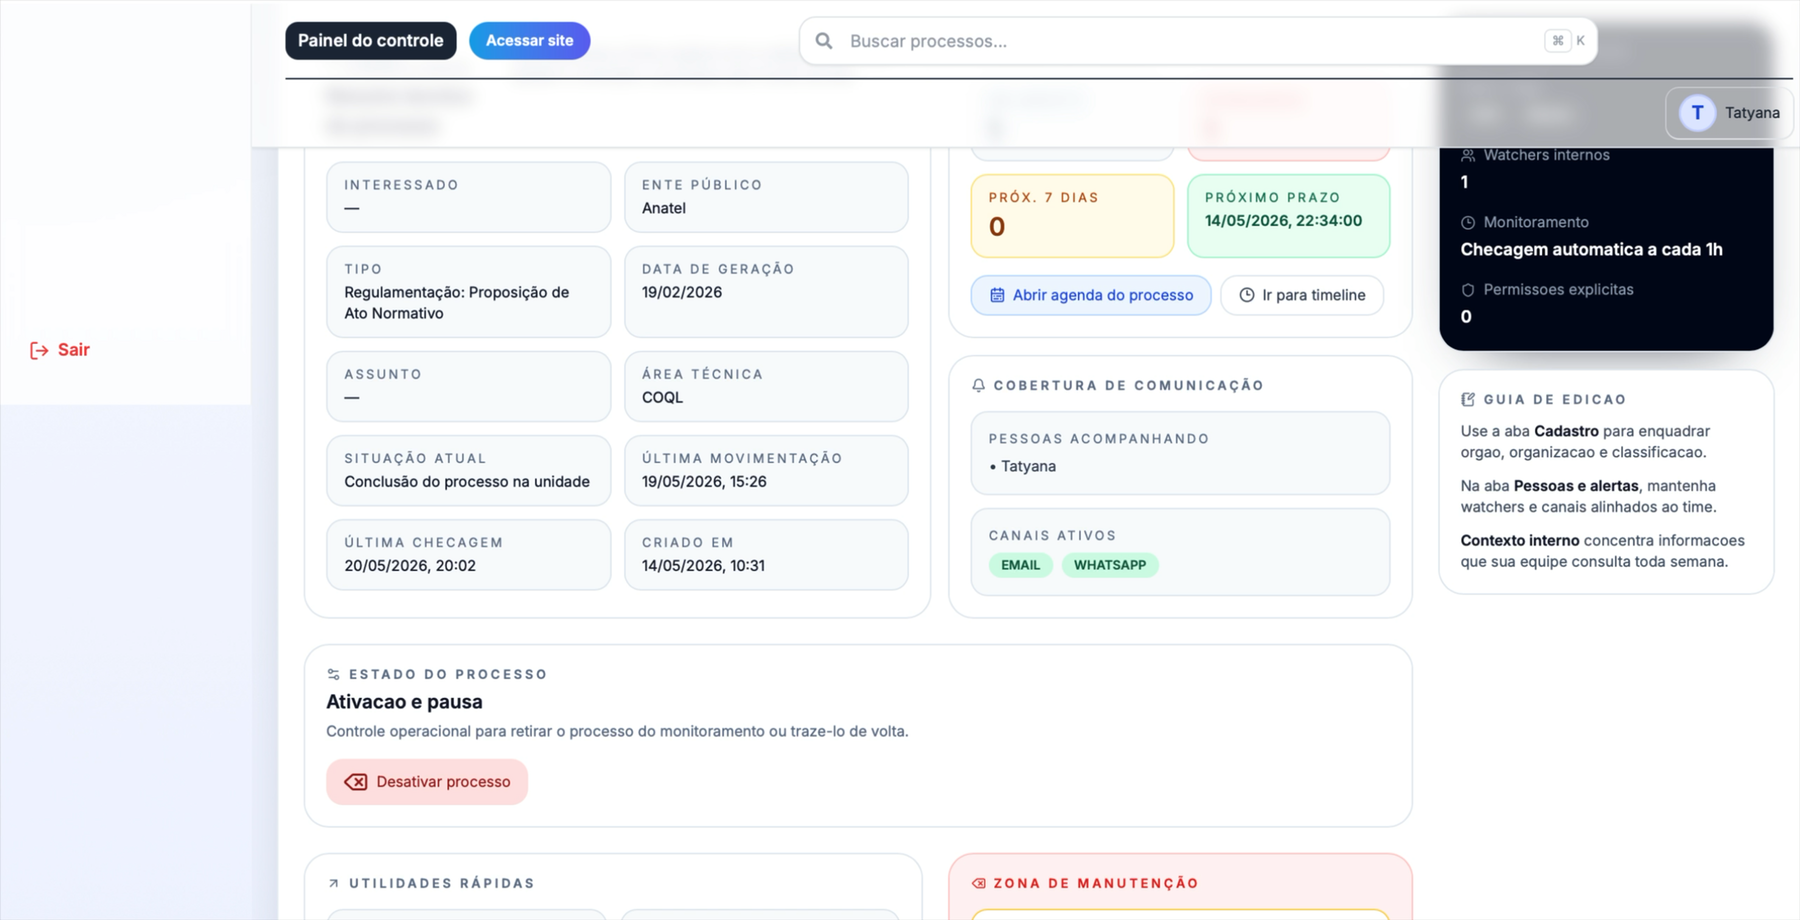This screenshot has height=920, width=1800.
Task: Click the clock icon in timeline button
Action: [x=1247, y=295]
